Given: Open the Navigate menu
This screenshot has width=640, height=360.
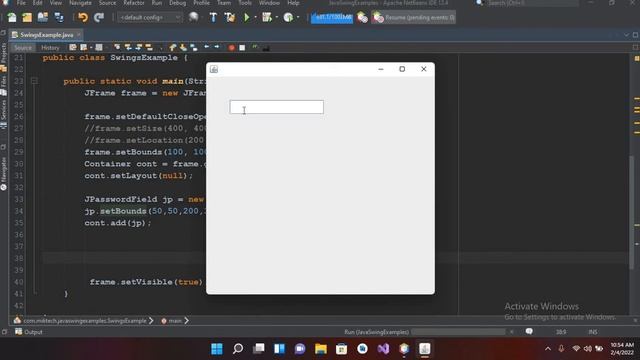Looking at the screenshot, I should tap(80, 3).
